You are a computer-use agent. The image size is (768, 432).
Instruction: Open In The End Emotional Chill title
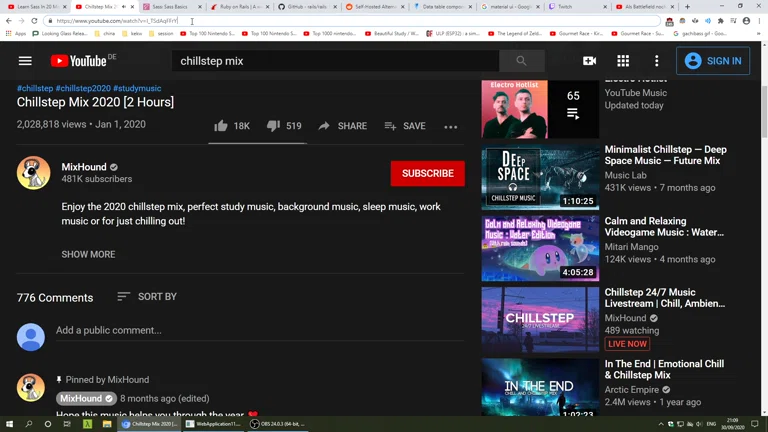664,369
